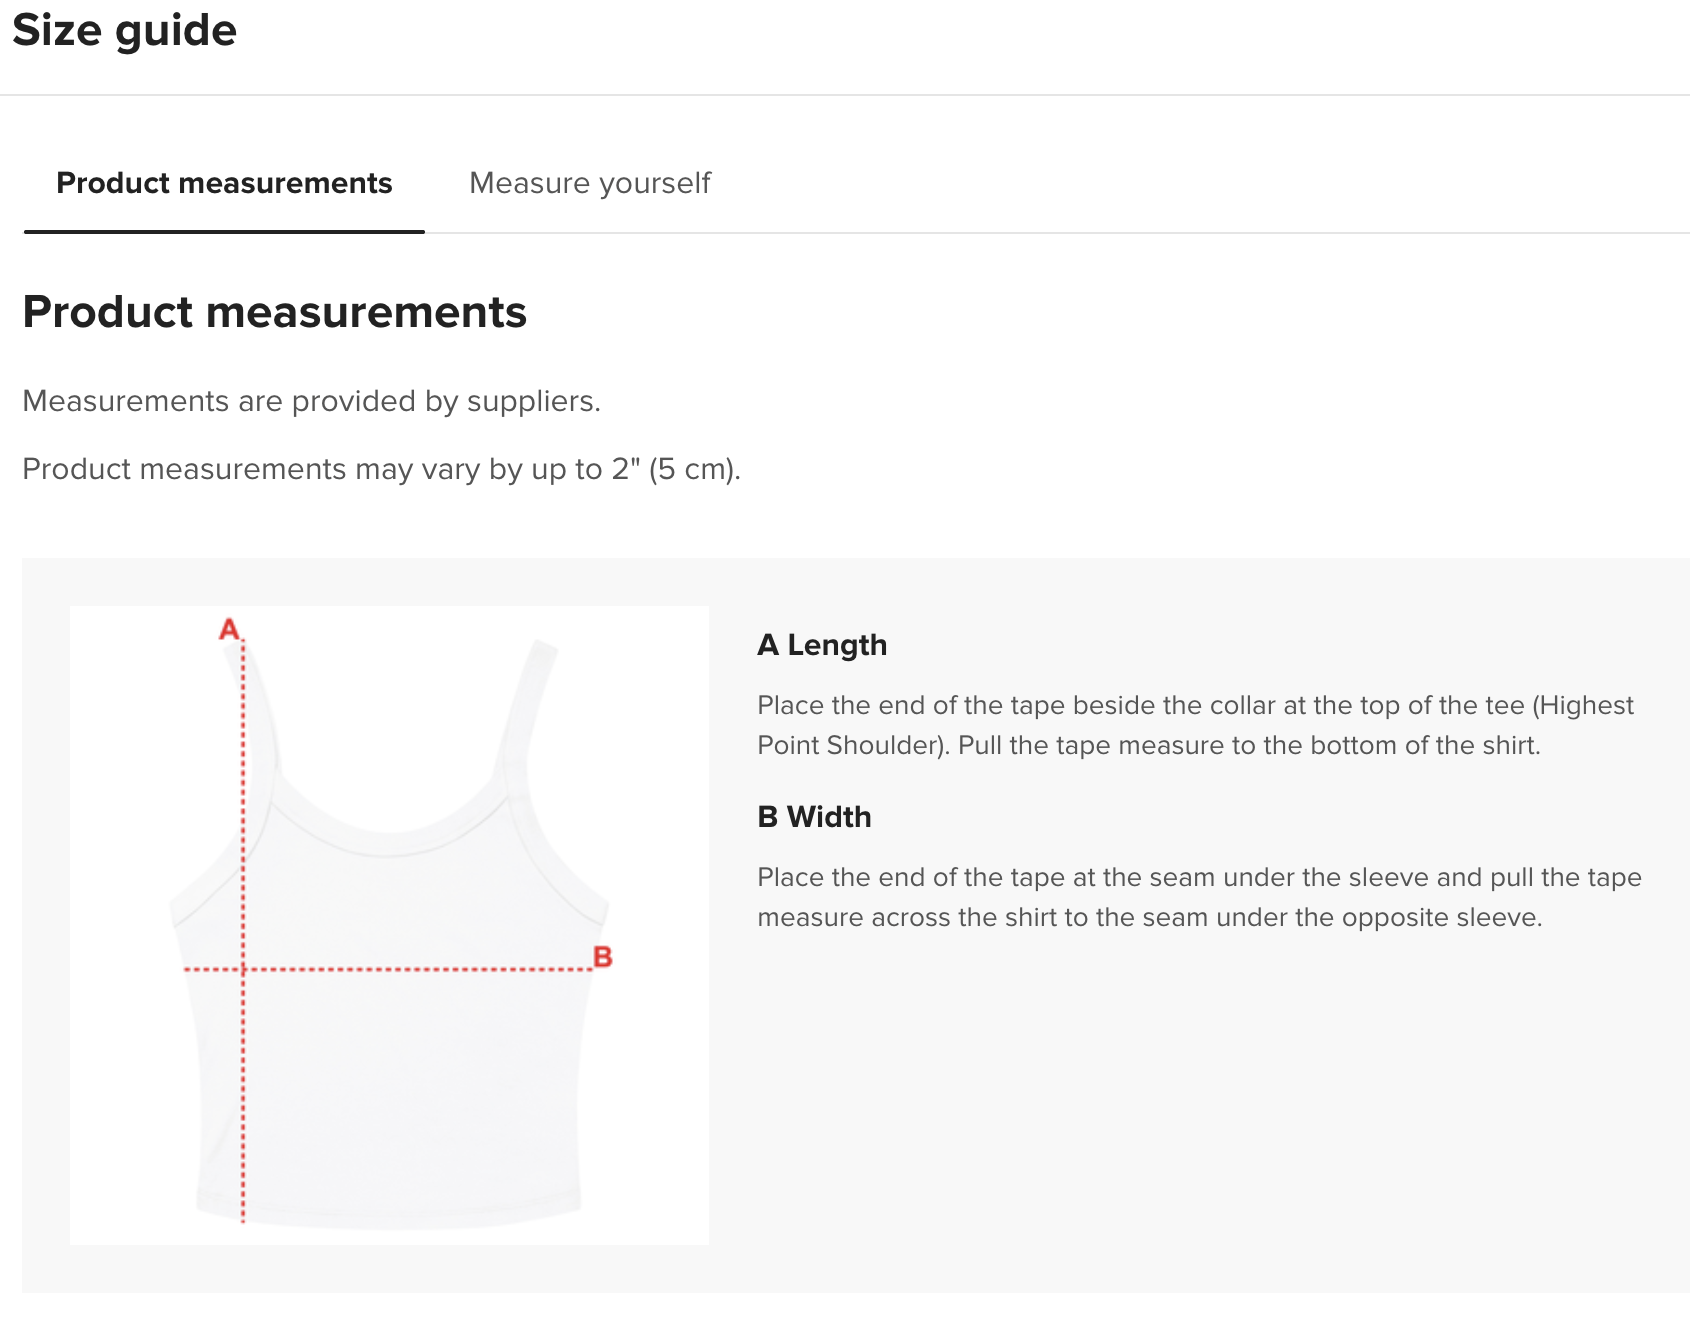Click the 'Measurements are provided by suppliers' text
1690x1326 pixels.
pos(311,401)
